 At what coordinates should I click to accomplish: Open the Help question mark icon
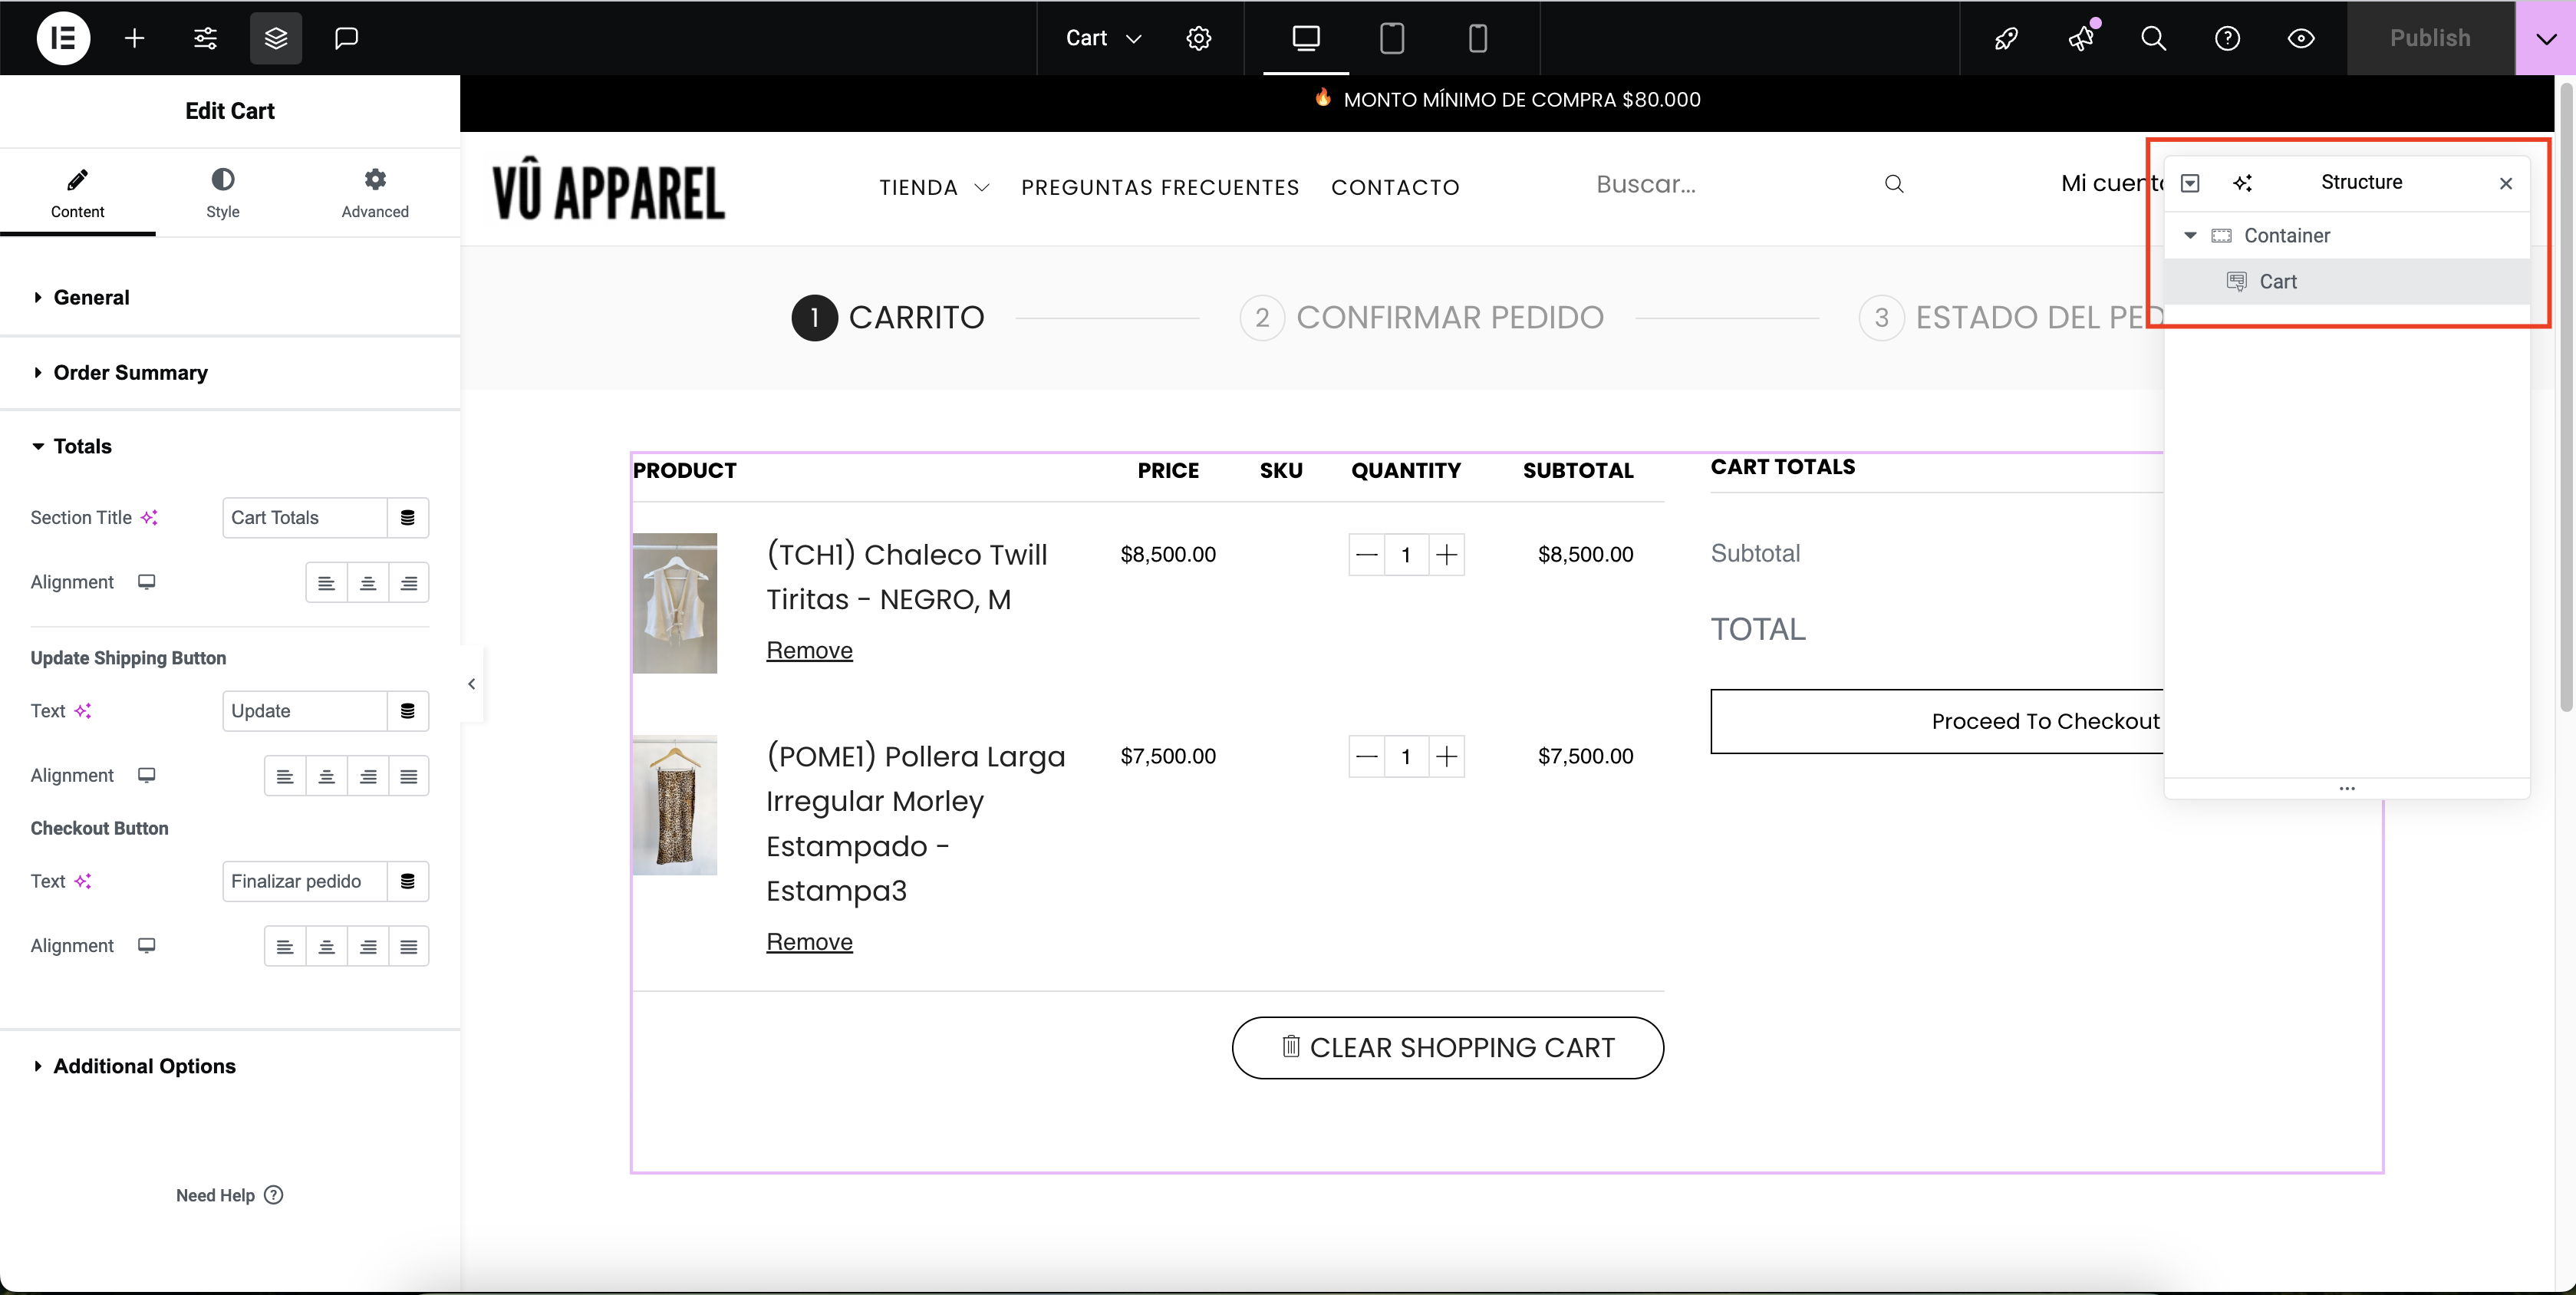pyautogui.click(x=2227, y=38)
